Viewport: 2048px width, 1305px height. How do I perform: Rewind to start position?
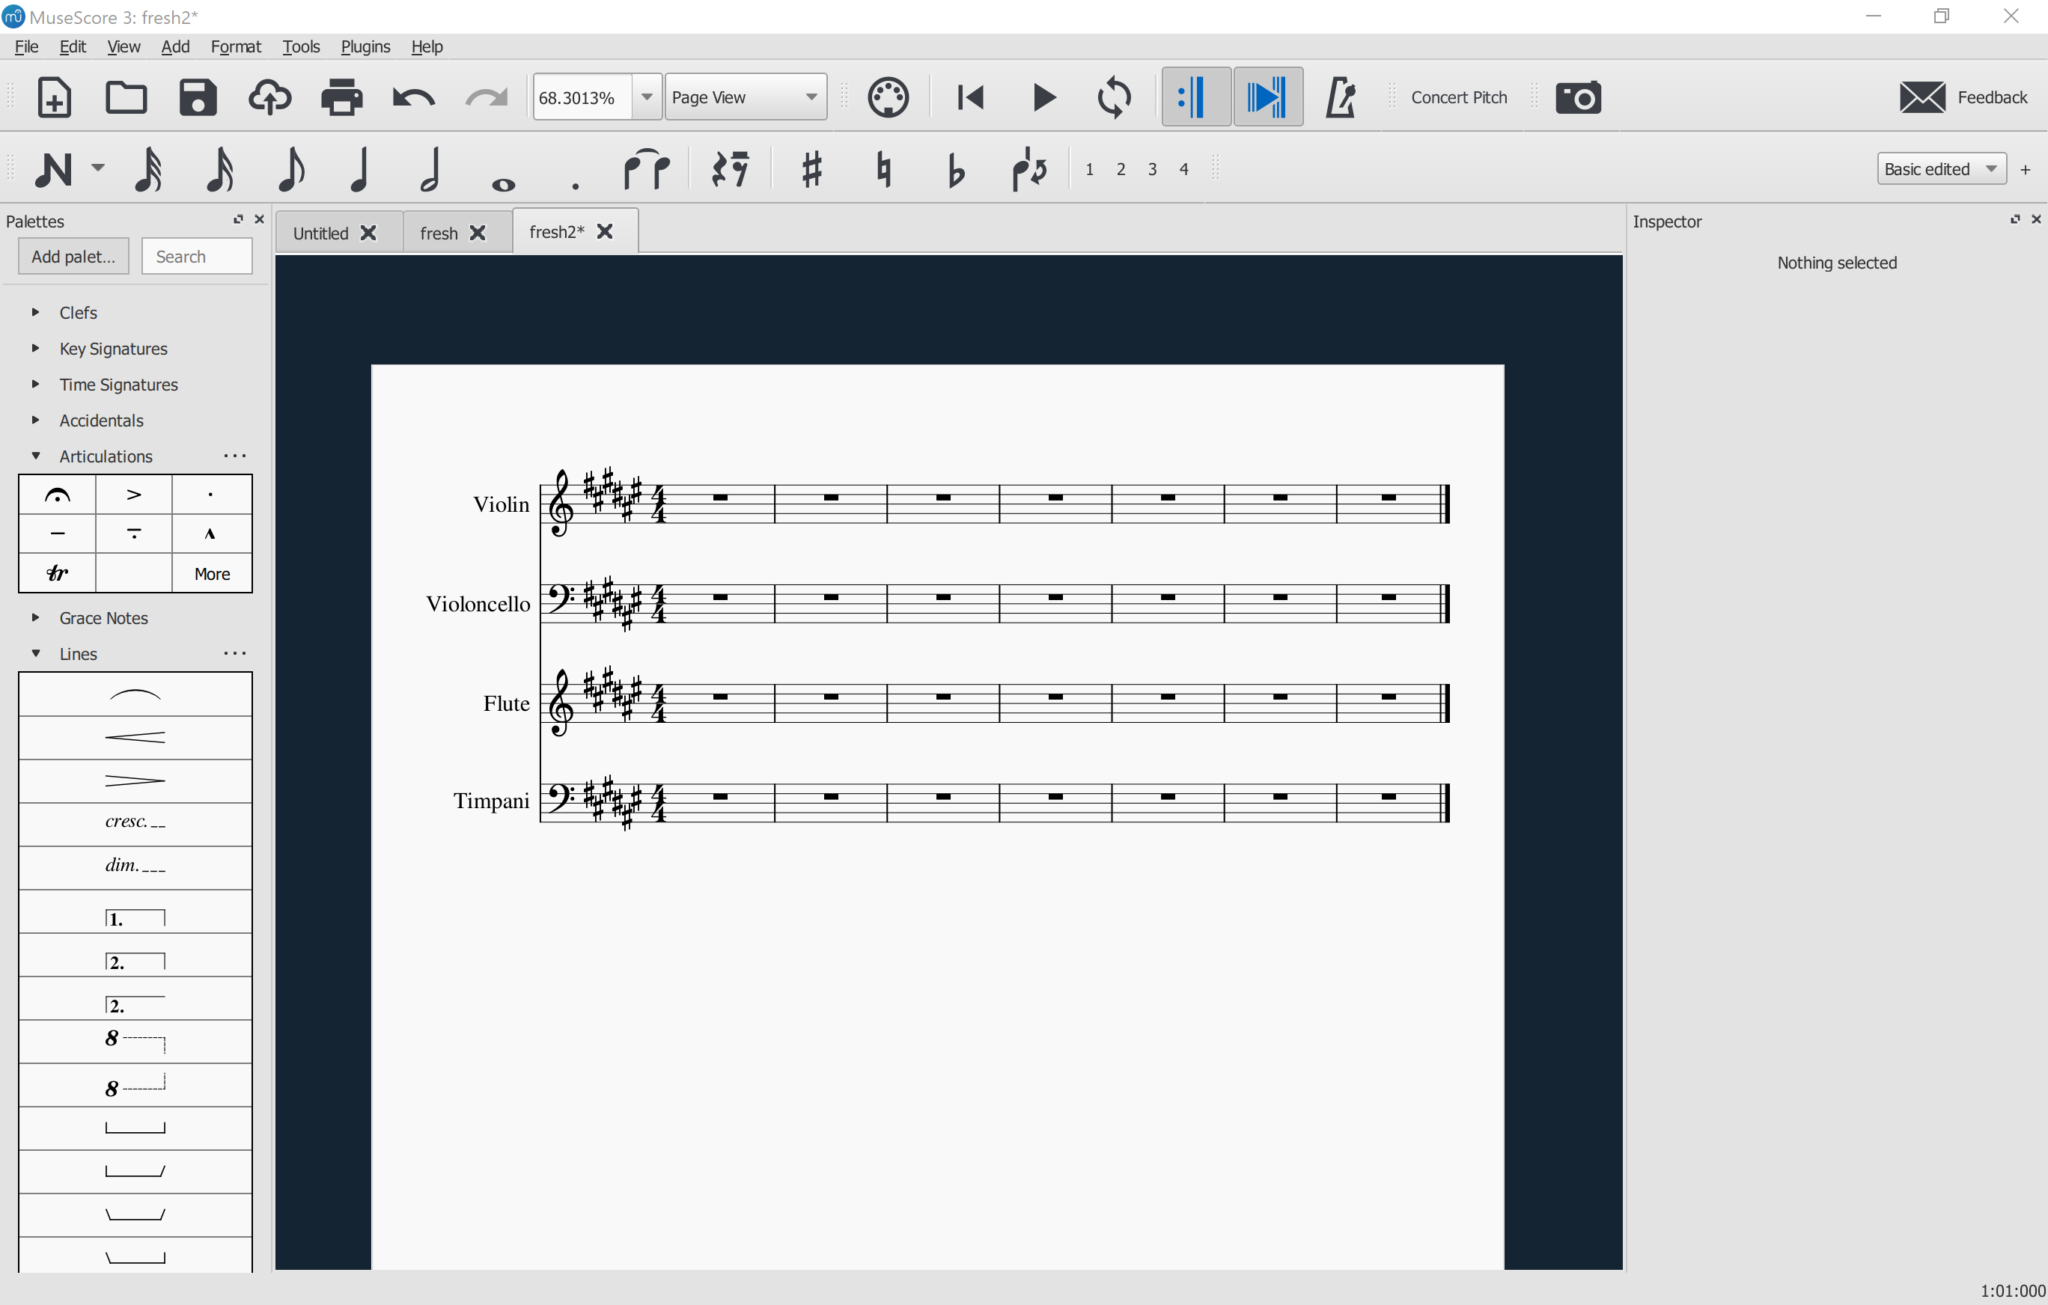pyautogui.click(x=970, y=97)
